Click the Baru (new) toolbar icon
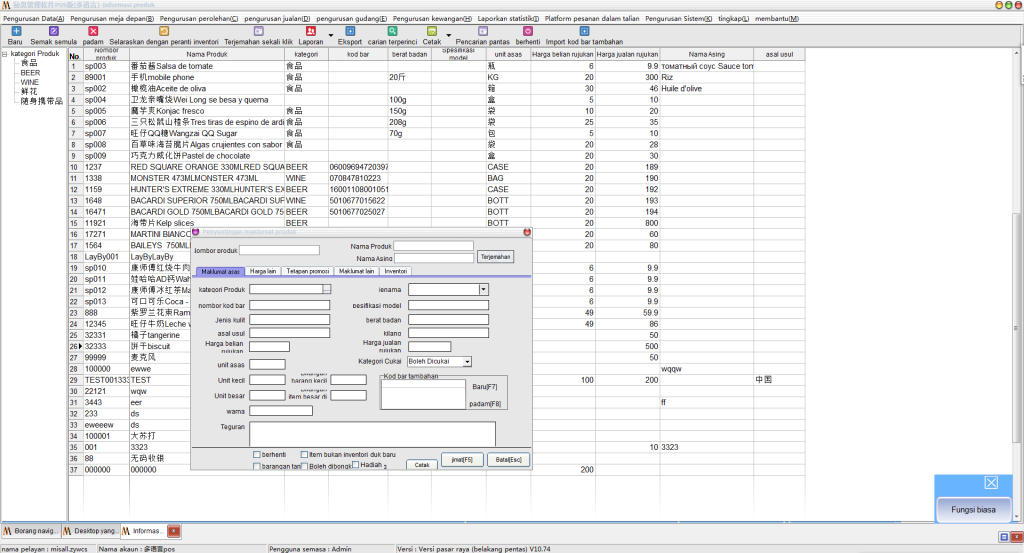The width and height of the screenshot is (1024, 553). click(x=15, y=31)
